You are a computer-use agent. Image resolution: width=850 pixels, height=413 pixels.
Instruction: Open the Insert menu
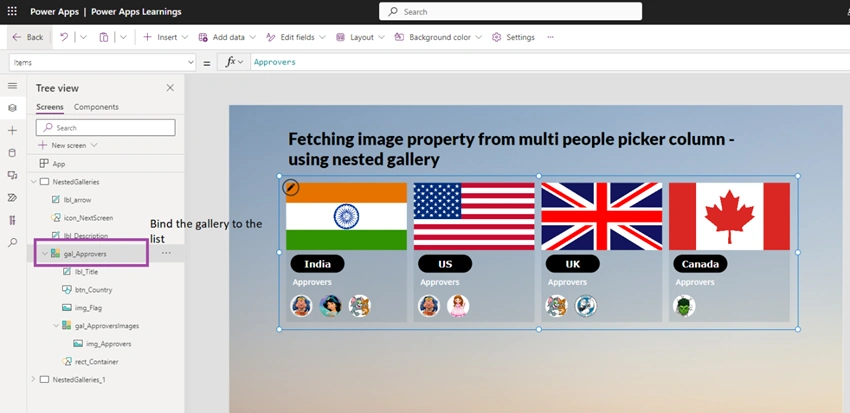(x=165, y=37)
